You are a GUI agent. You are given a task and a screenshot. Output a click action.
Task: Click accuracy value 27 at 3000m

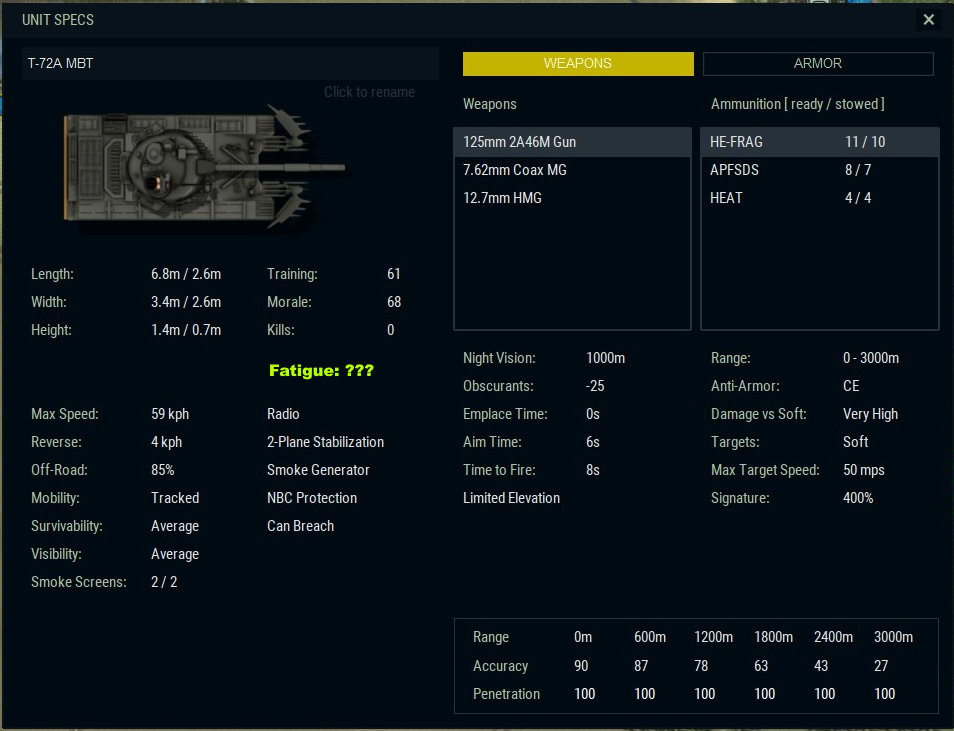(x=881, y=666)
